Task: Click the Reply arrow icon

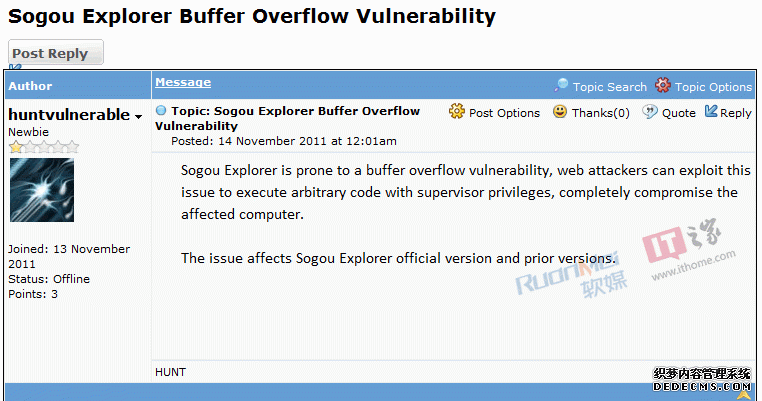Action: (711, 111)
